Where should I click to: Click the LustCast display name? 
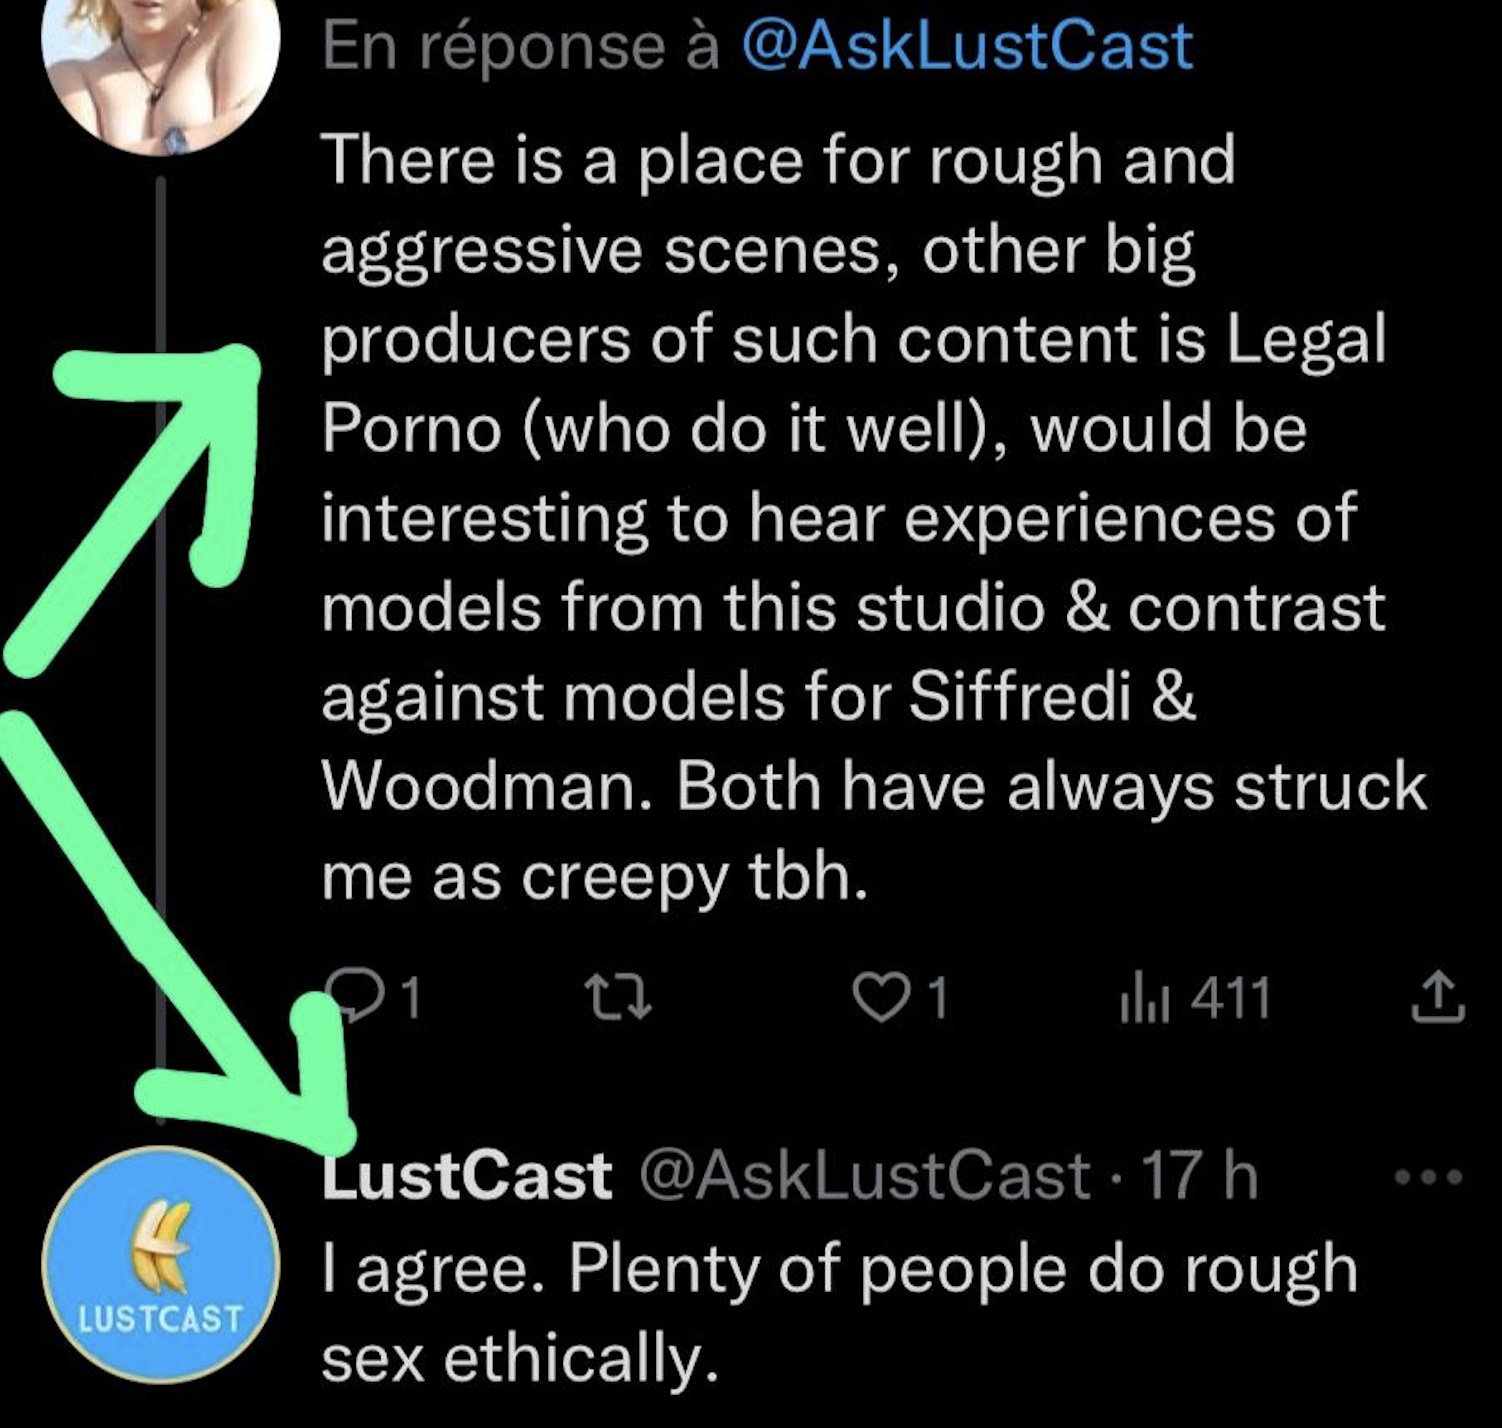point(467,1176)
